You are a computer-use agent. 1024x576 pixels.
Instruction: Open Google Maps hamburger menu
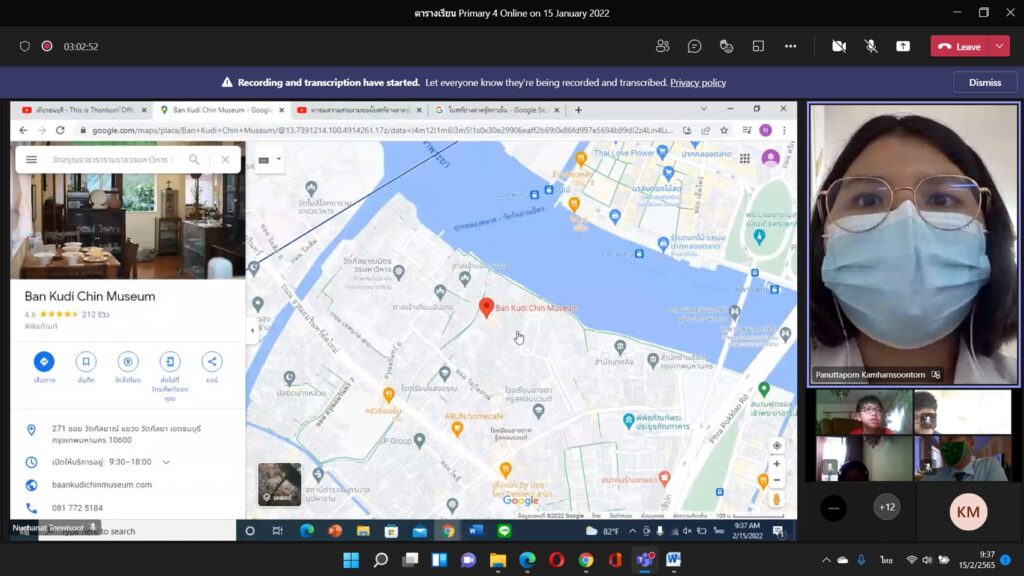coord(31,159)
